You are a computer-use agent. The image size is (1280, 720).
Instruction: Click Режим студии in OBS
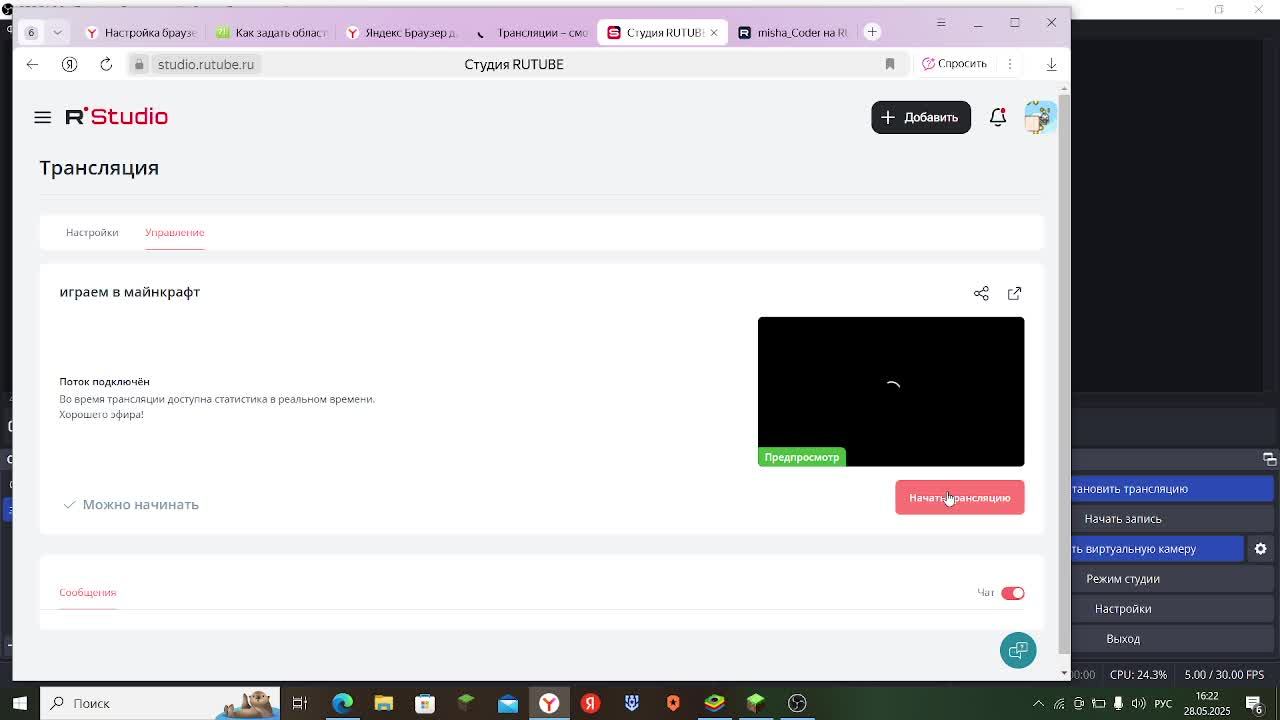[x=1123, y=578]
